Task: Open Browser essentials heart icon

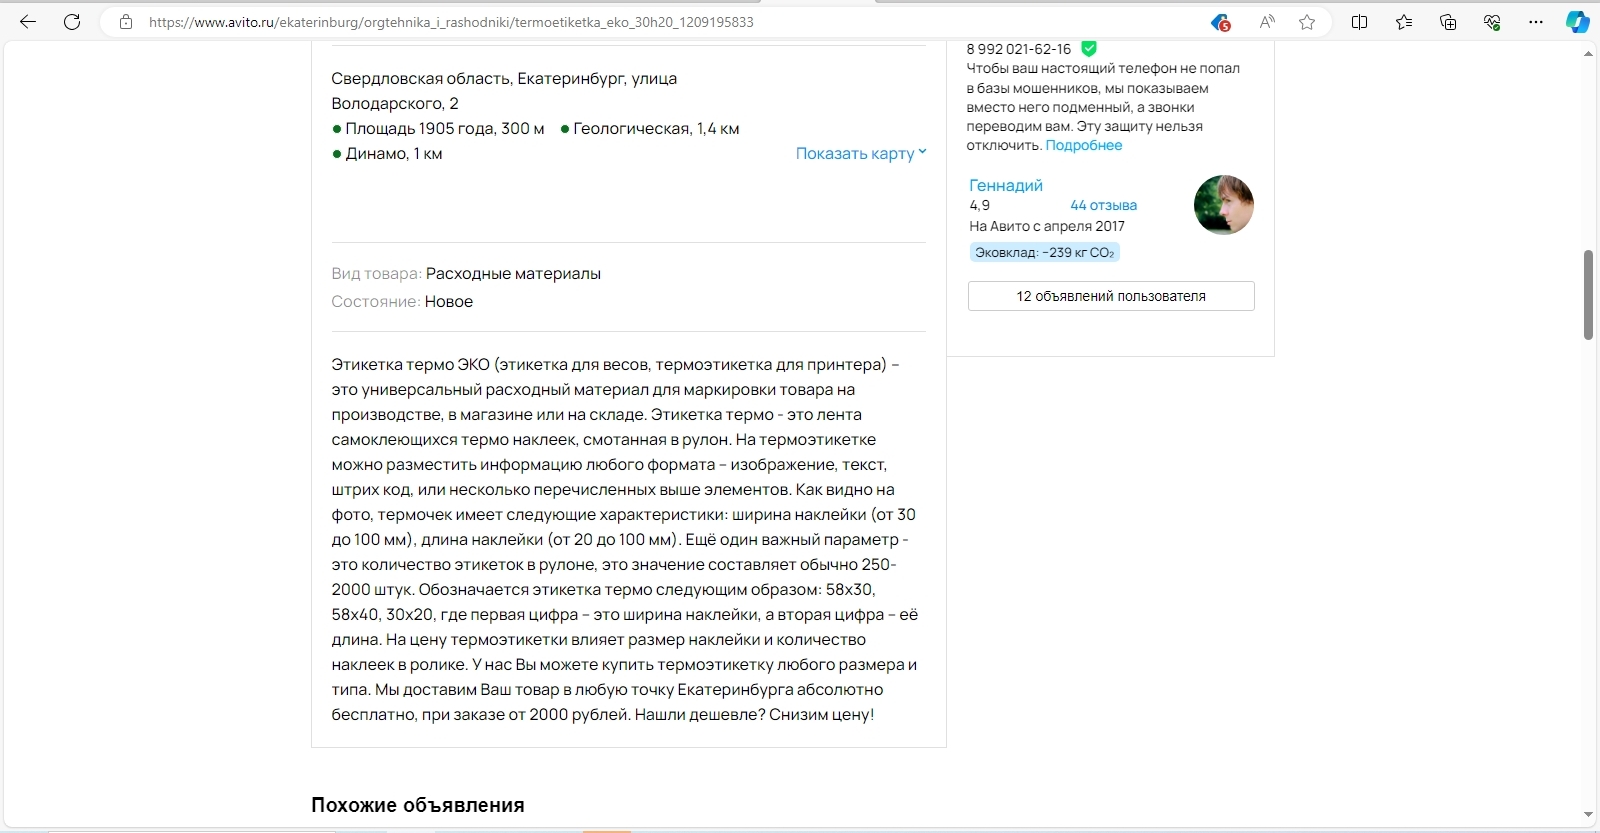Action: click(x=1492, y=22)
